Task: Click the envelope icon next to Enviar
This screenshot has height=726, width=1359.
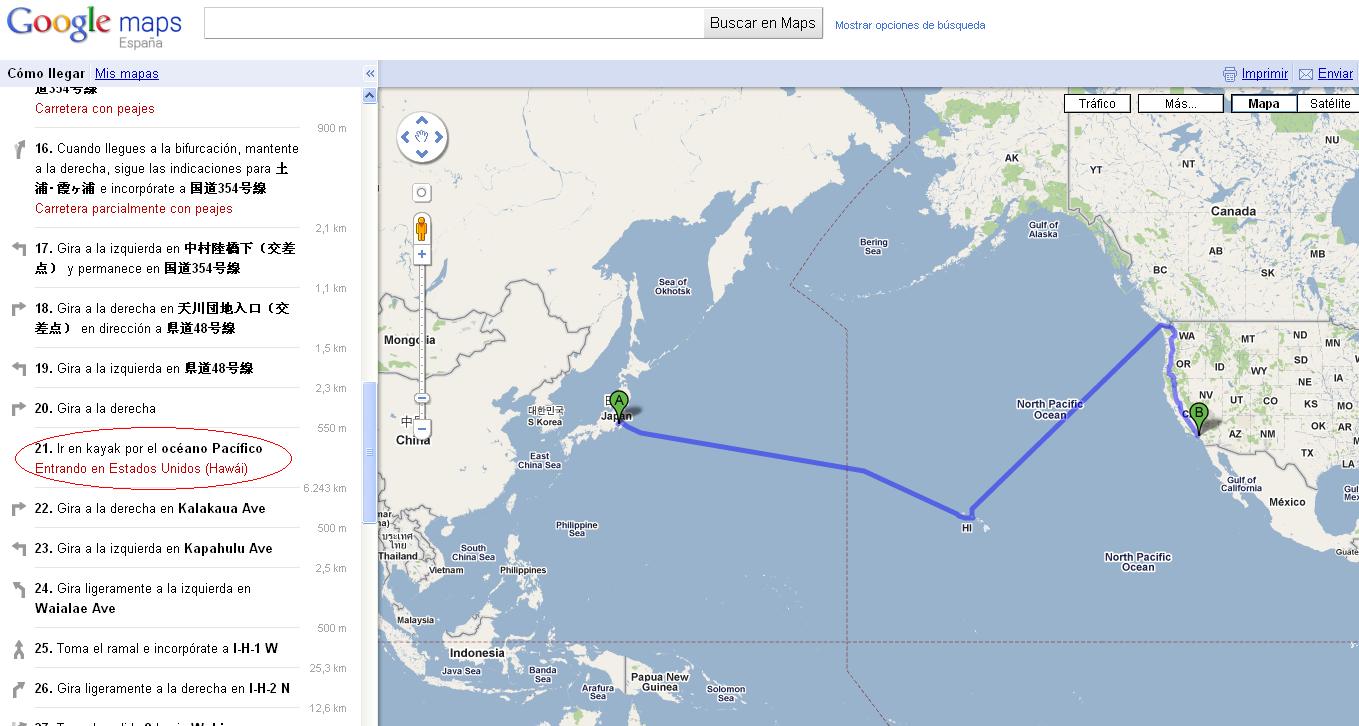Action: coord(1306,74)
